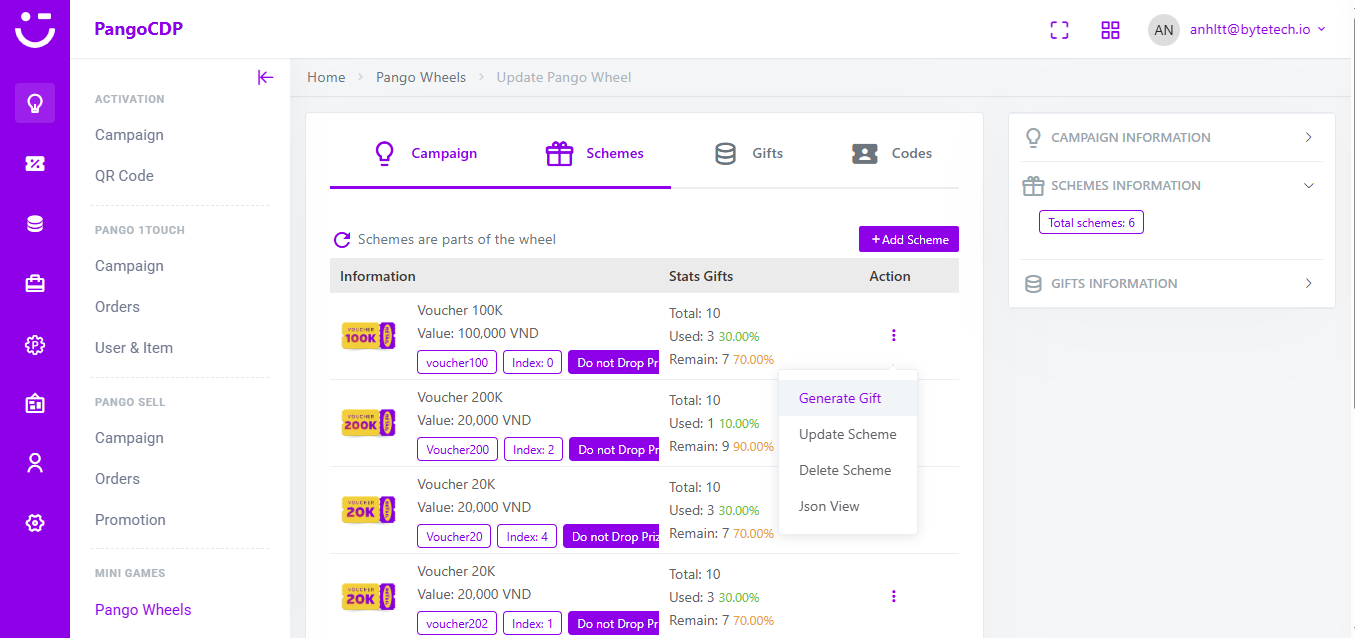This screenshot has height=638, width=1355.
Task: Open Orders under Pango 1Touch section
Action: (117, 307)
